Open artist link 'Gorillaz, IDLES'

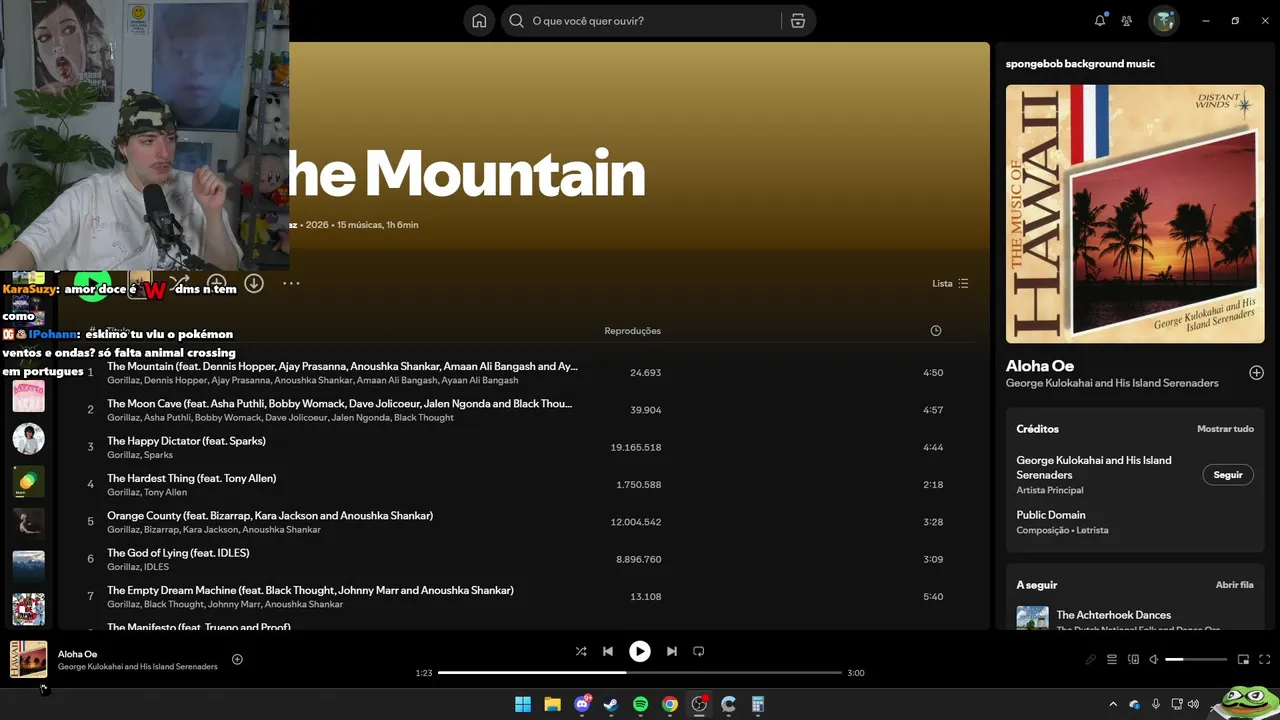point(138,567)
